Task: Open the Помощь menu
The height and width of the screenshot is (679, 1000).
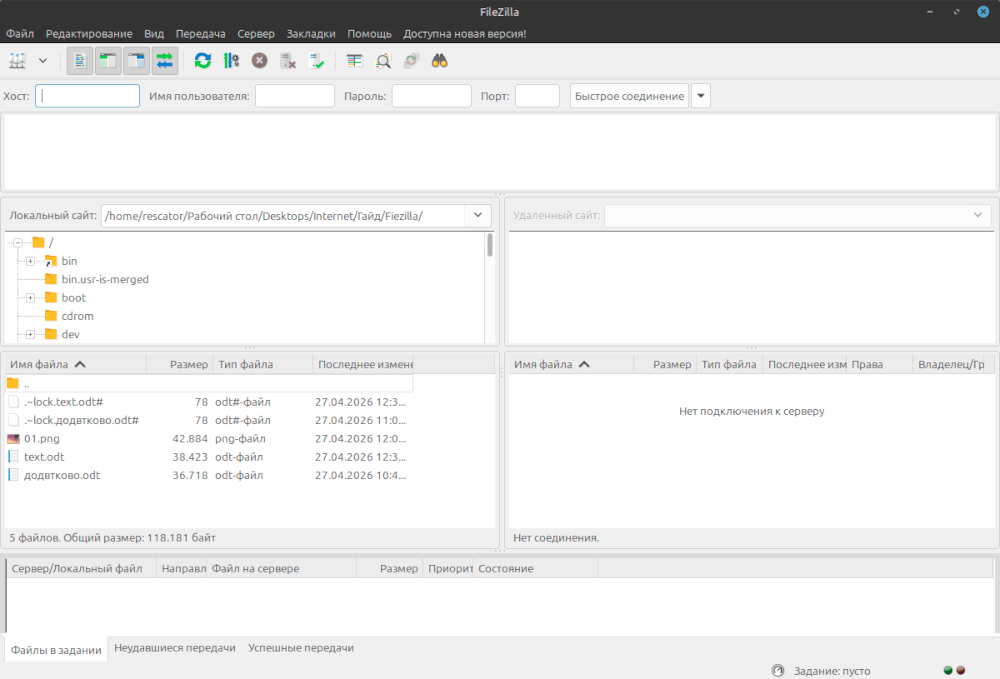Action: tap(369, 34)
